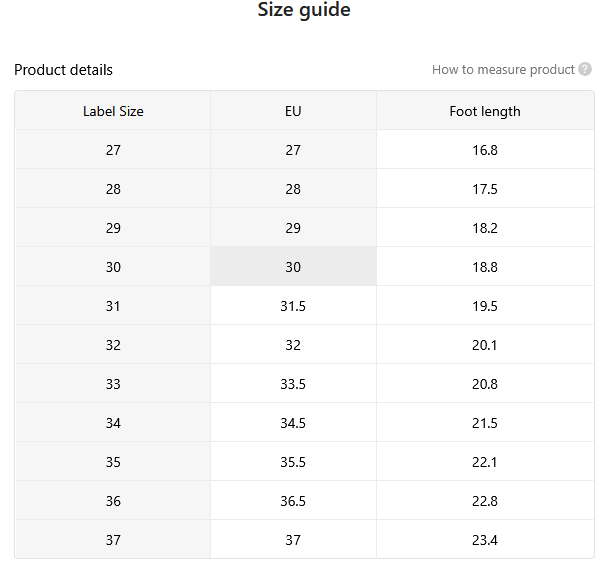Screen dimensions: 609x570
Task: Click the Size guide title
Action: click(x=304, y=10)
